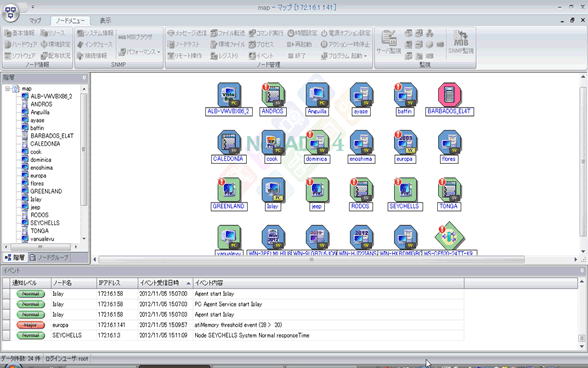Click the ハードウェア ribbon button
This screenshot has width=588, height=368.
(x=21, y=44)
